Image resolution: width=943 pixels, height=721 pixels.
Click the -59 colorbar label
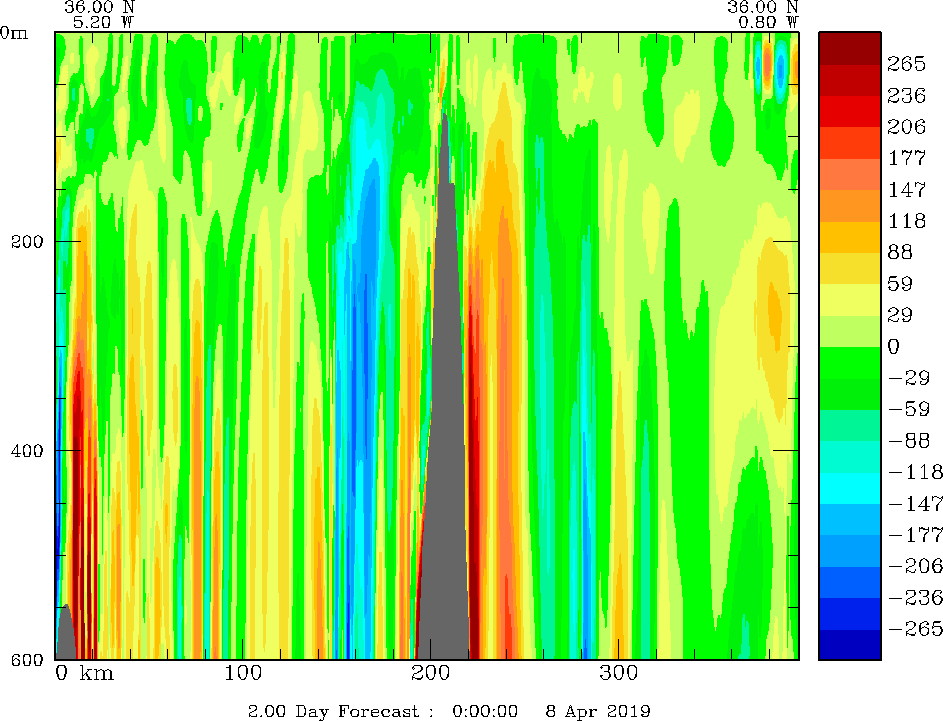click(x=909, y=409)
